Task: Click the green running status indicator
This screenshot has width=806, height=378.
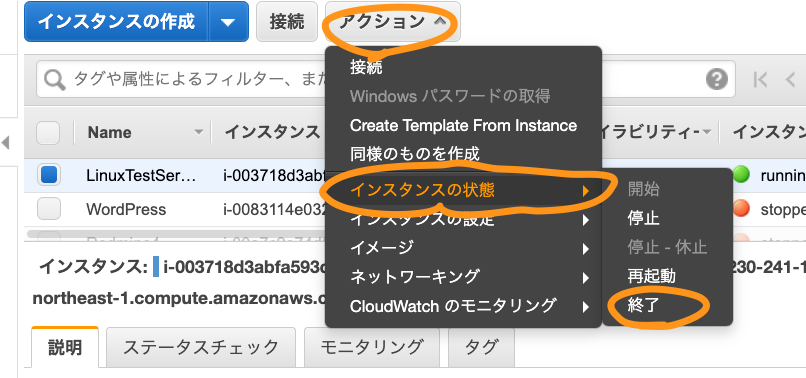Action: coord(742,175)
